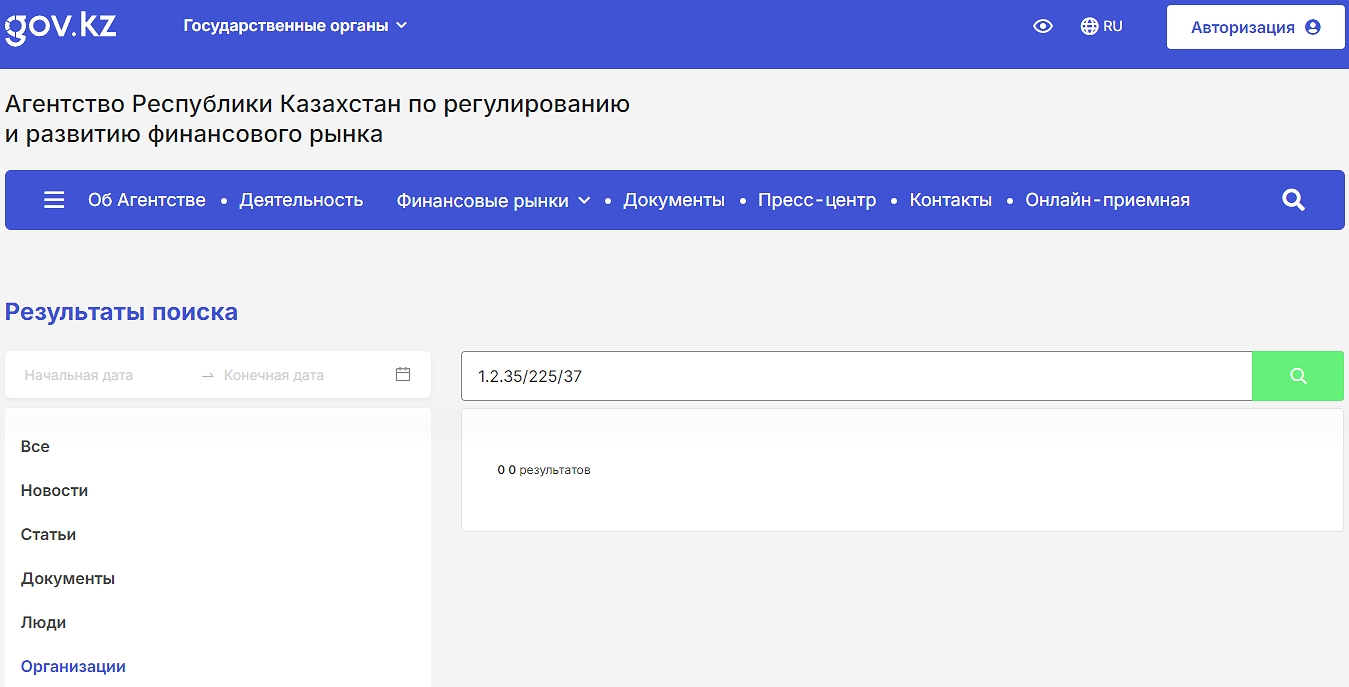This screenshot has width=1349, height=687.
Task: Open the Об Агентстве menu item
Action: (147, 200)
